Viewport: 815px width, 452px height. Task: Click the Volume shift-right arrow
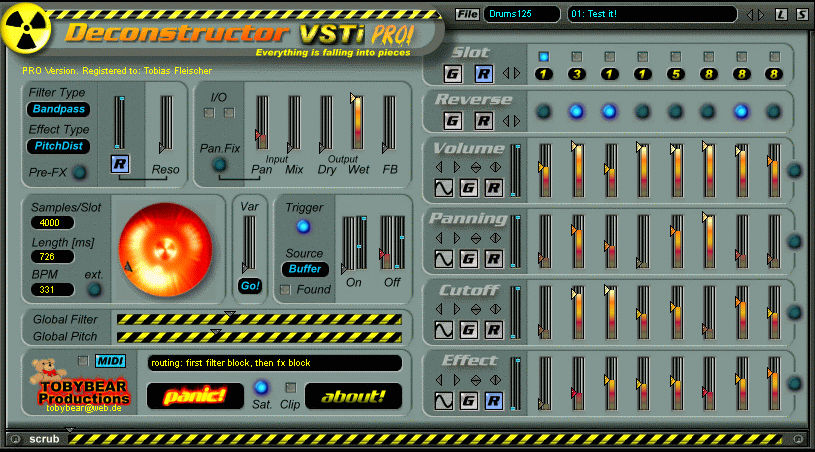coord(457,167)
